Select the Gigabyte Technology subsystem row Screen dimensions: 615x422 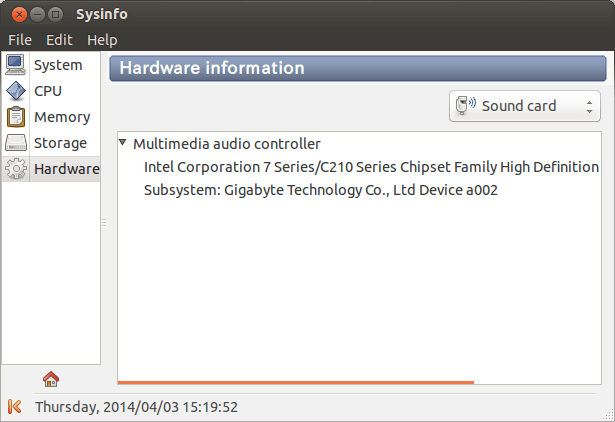(x=320, y=189)
